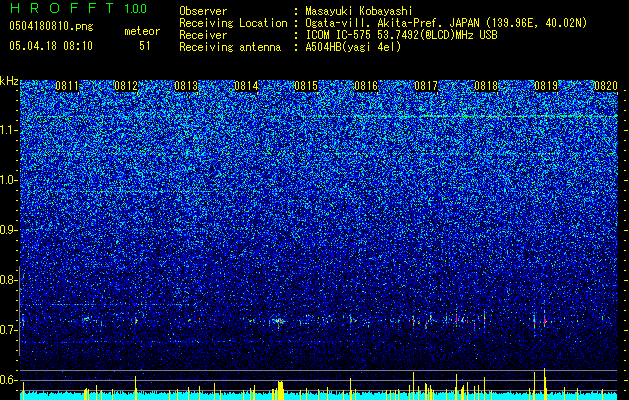
Task: Click the 0816 time marker
Action: point(366,86)
